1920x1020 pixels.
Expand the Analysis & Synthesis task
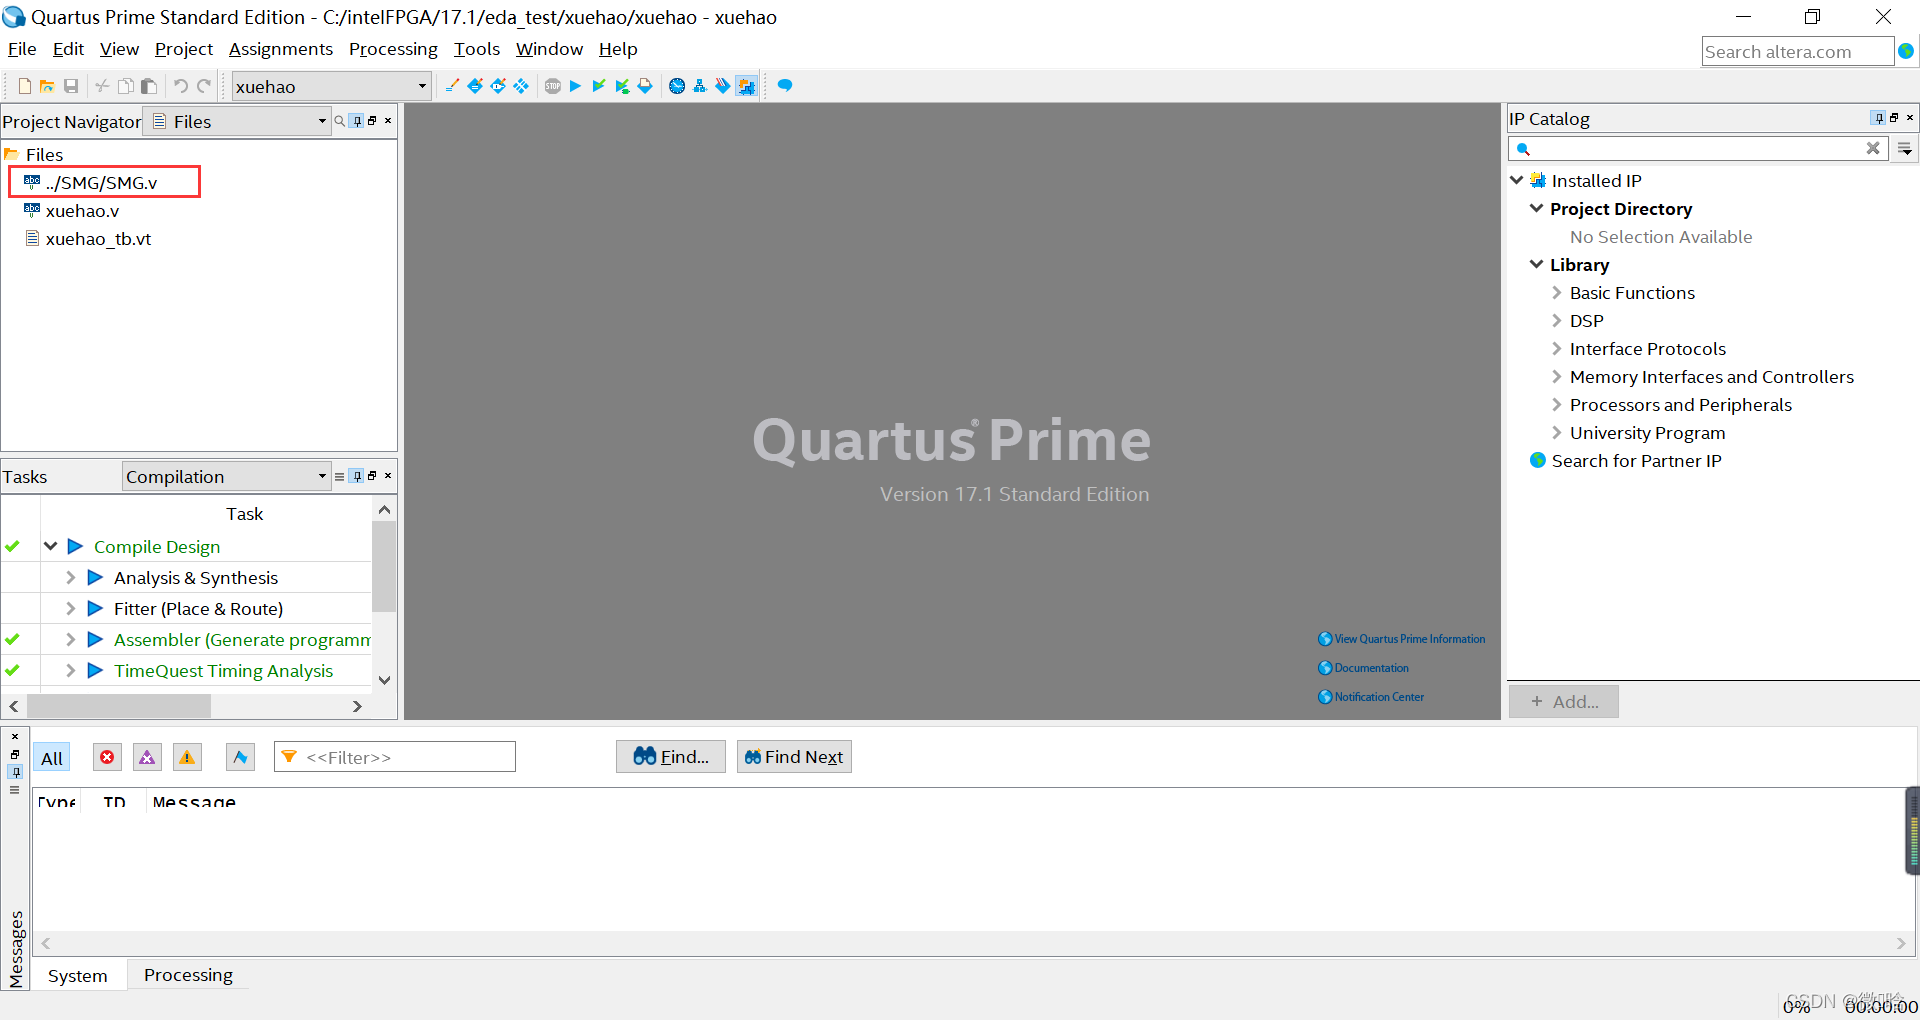70,577
